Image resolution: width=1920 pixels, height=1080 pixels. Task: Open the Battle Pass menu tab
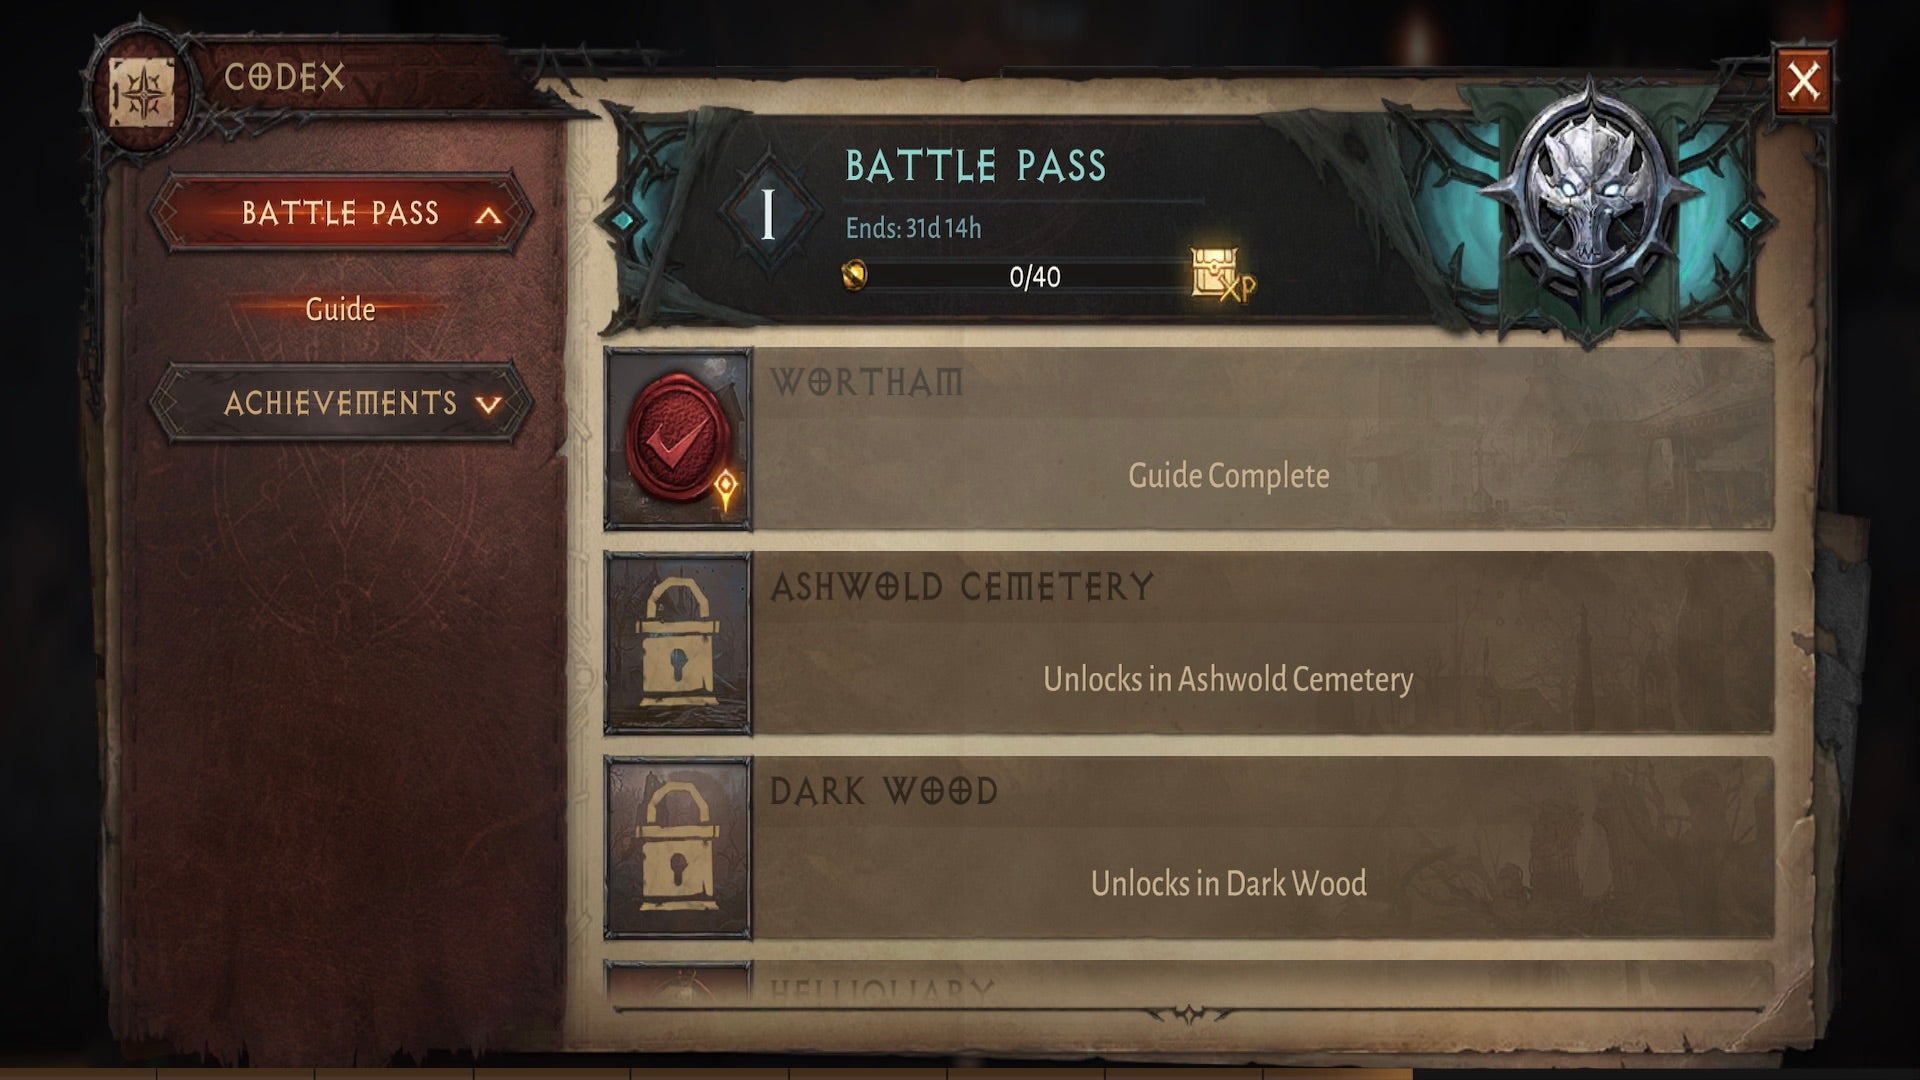(x=340, y=212)
